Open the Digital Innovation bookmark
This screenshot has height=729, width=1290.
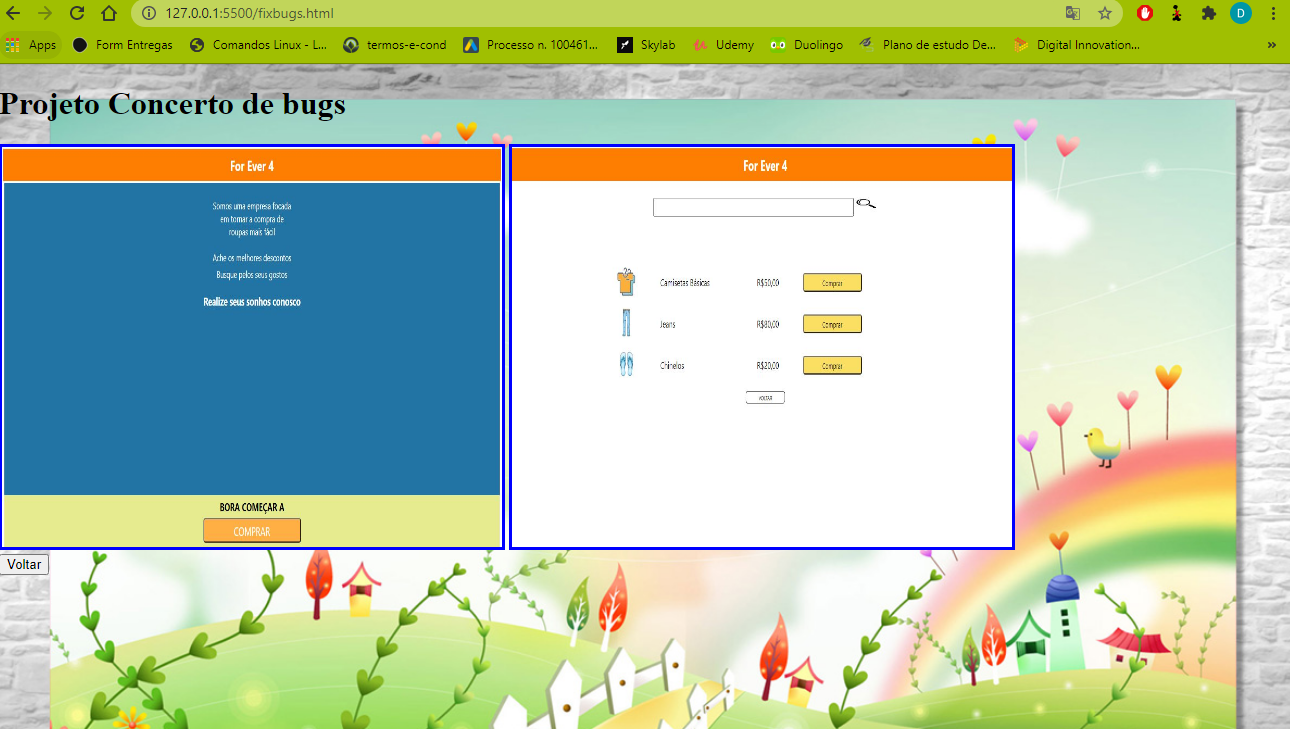point(1076,45)
